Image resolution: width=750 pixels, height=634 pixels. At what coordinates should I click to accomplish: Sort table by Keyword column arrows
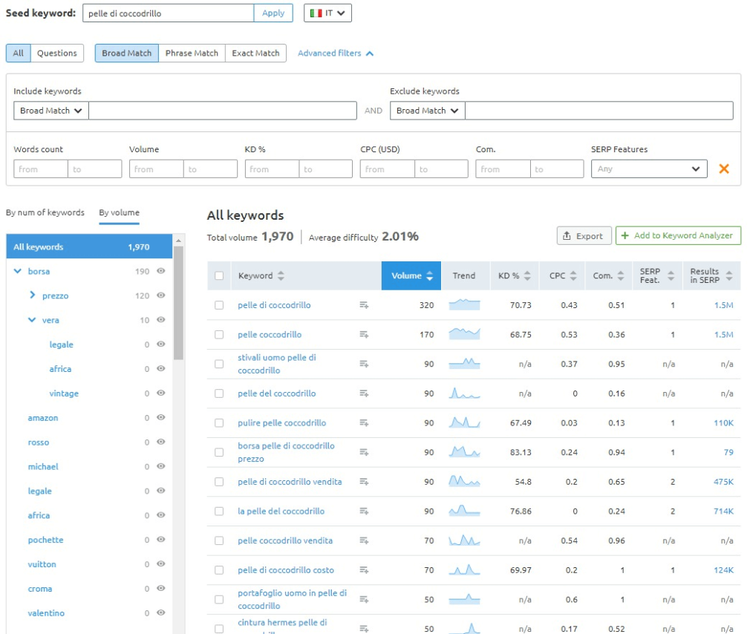coord(281,276)
